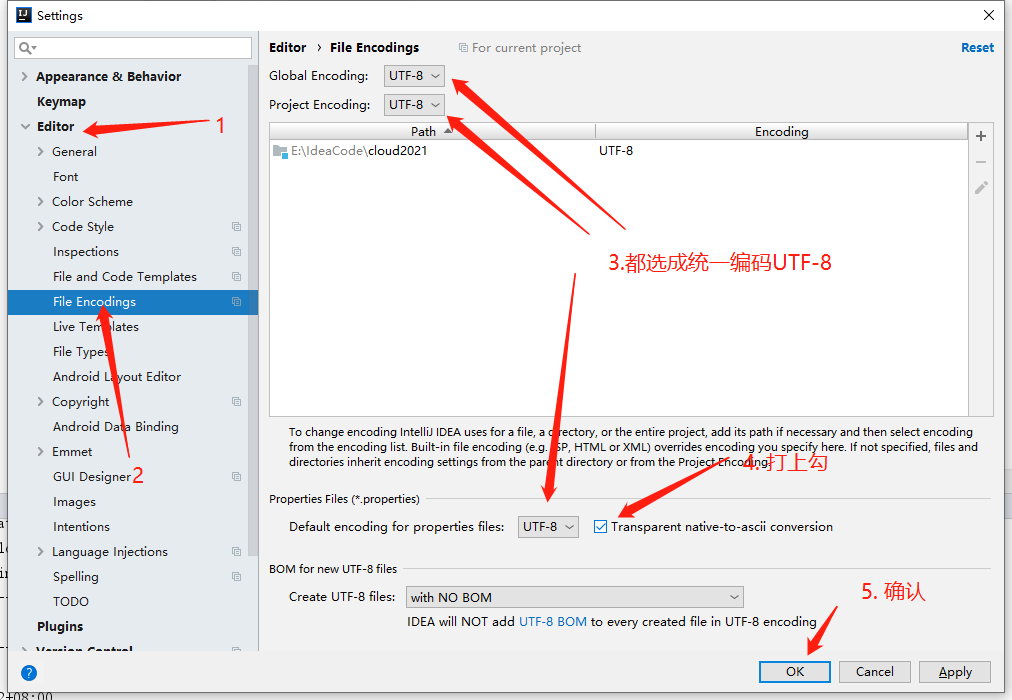This screenshot has height=700, width=1012.
Task: Expand Appearance & Behavior section
Action: [x=25, y=76]
